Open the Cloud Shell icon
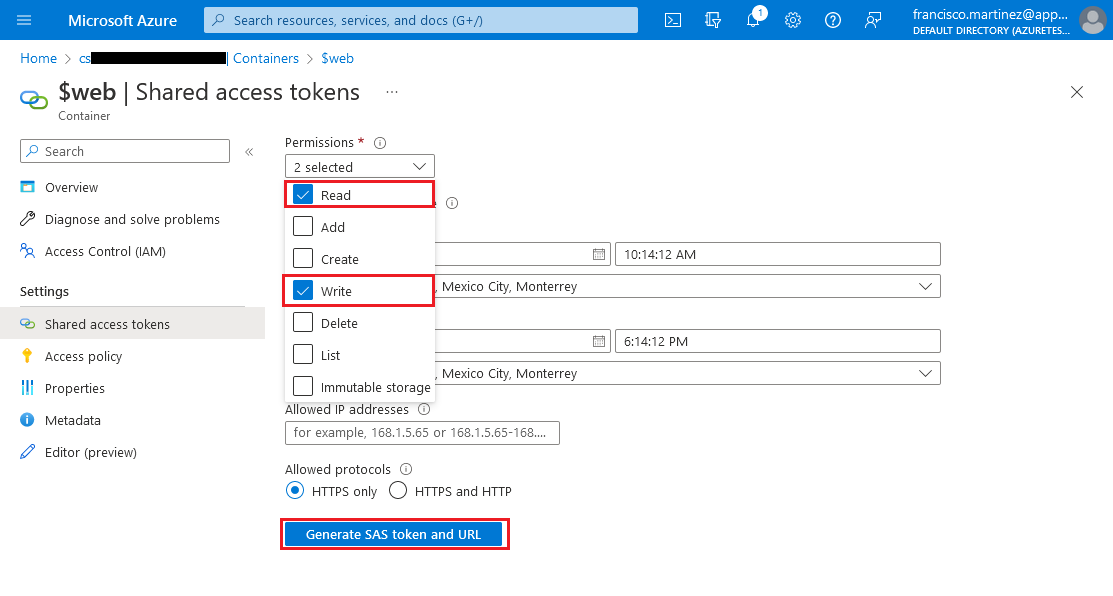 pos(674,20)
